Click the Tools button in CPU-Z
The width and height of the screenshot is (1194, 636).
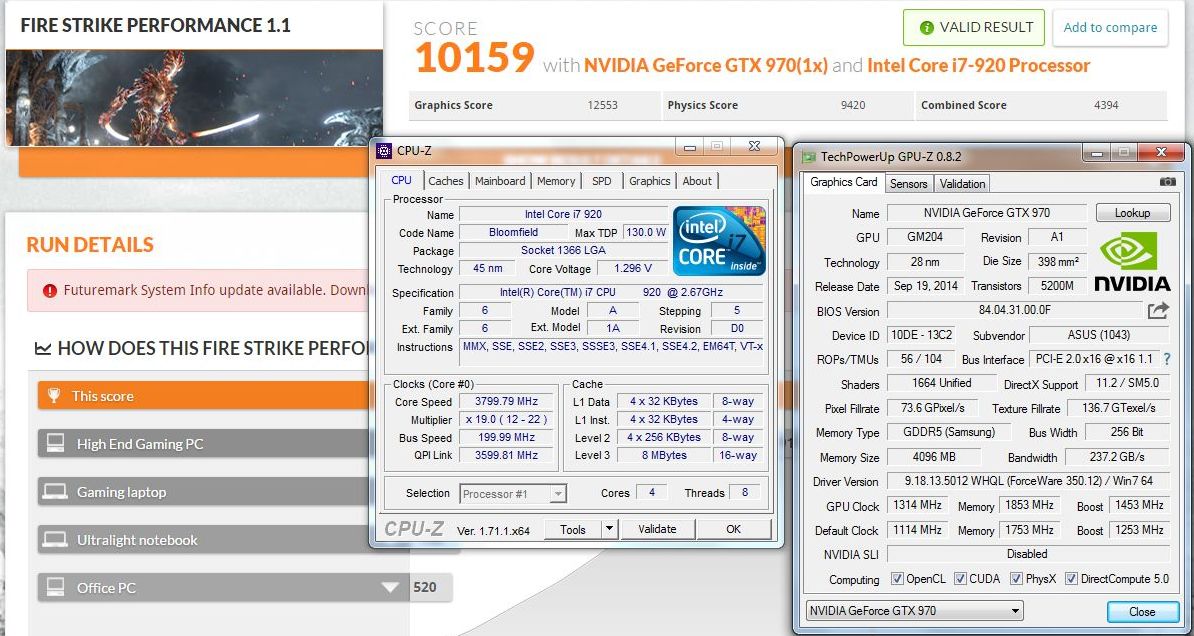pos(573,529)
